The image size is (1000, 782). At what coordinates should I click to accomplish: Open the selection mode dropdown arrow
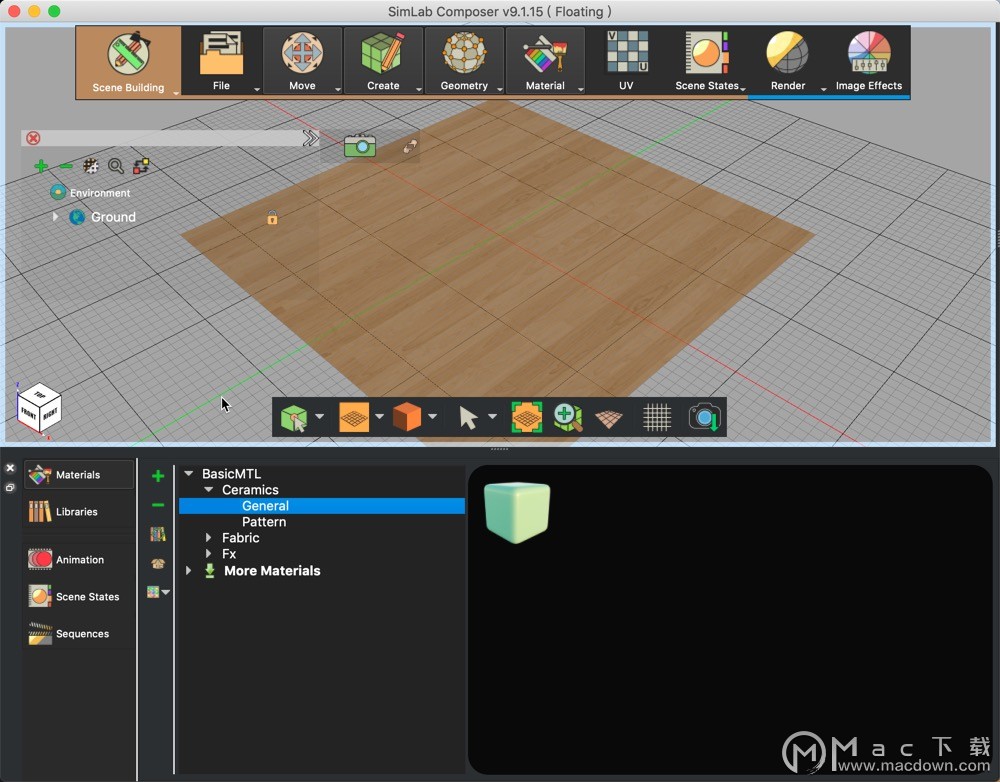[320, 417]
